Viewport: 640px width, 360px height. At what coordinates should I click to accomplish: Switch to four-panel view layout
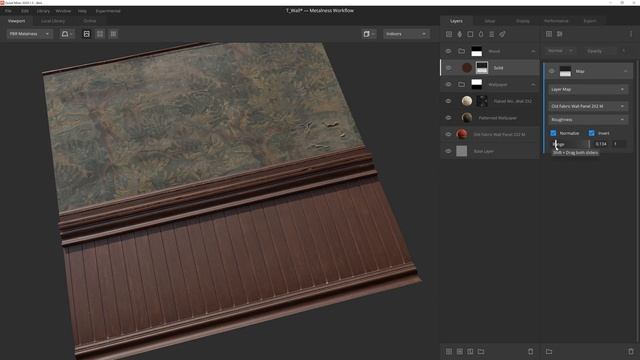tap(100, 34)
